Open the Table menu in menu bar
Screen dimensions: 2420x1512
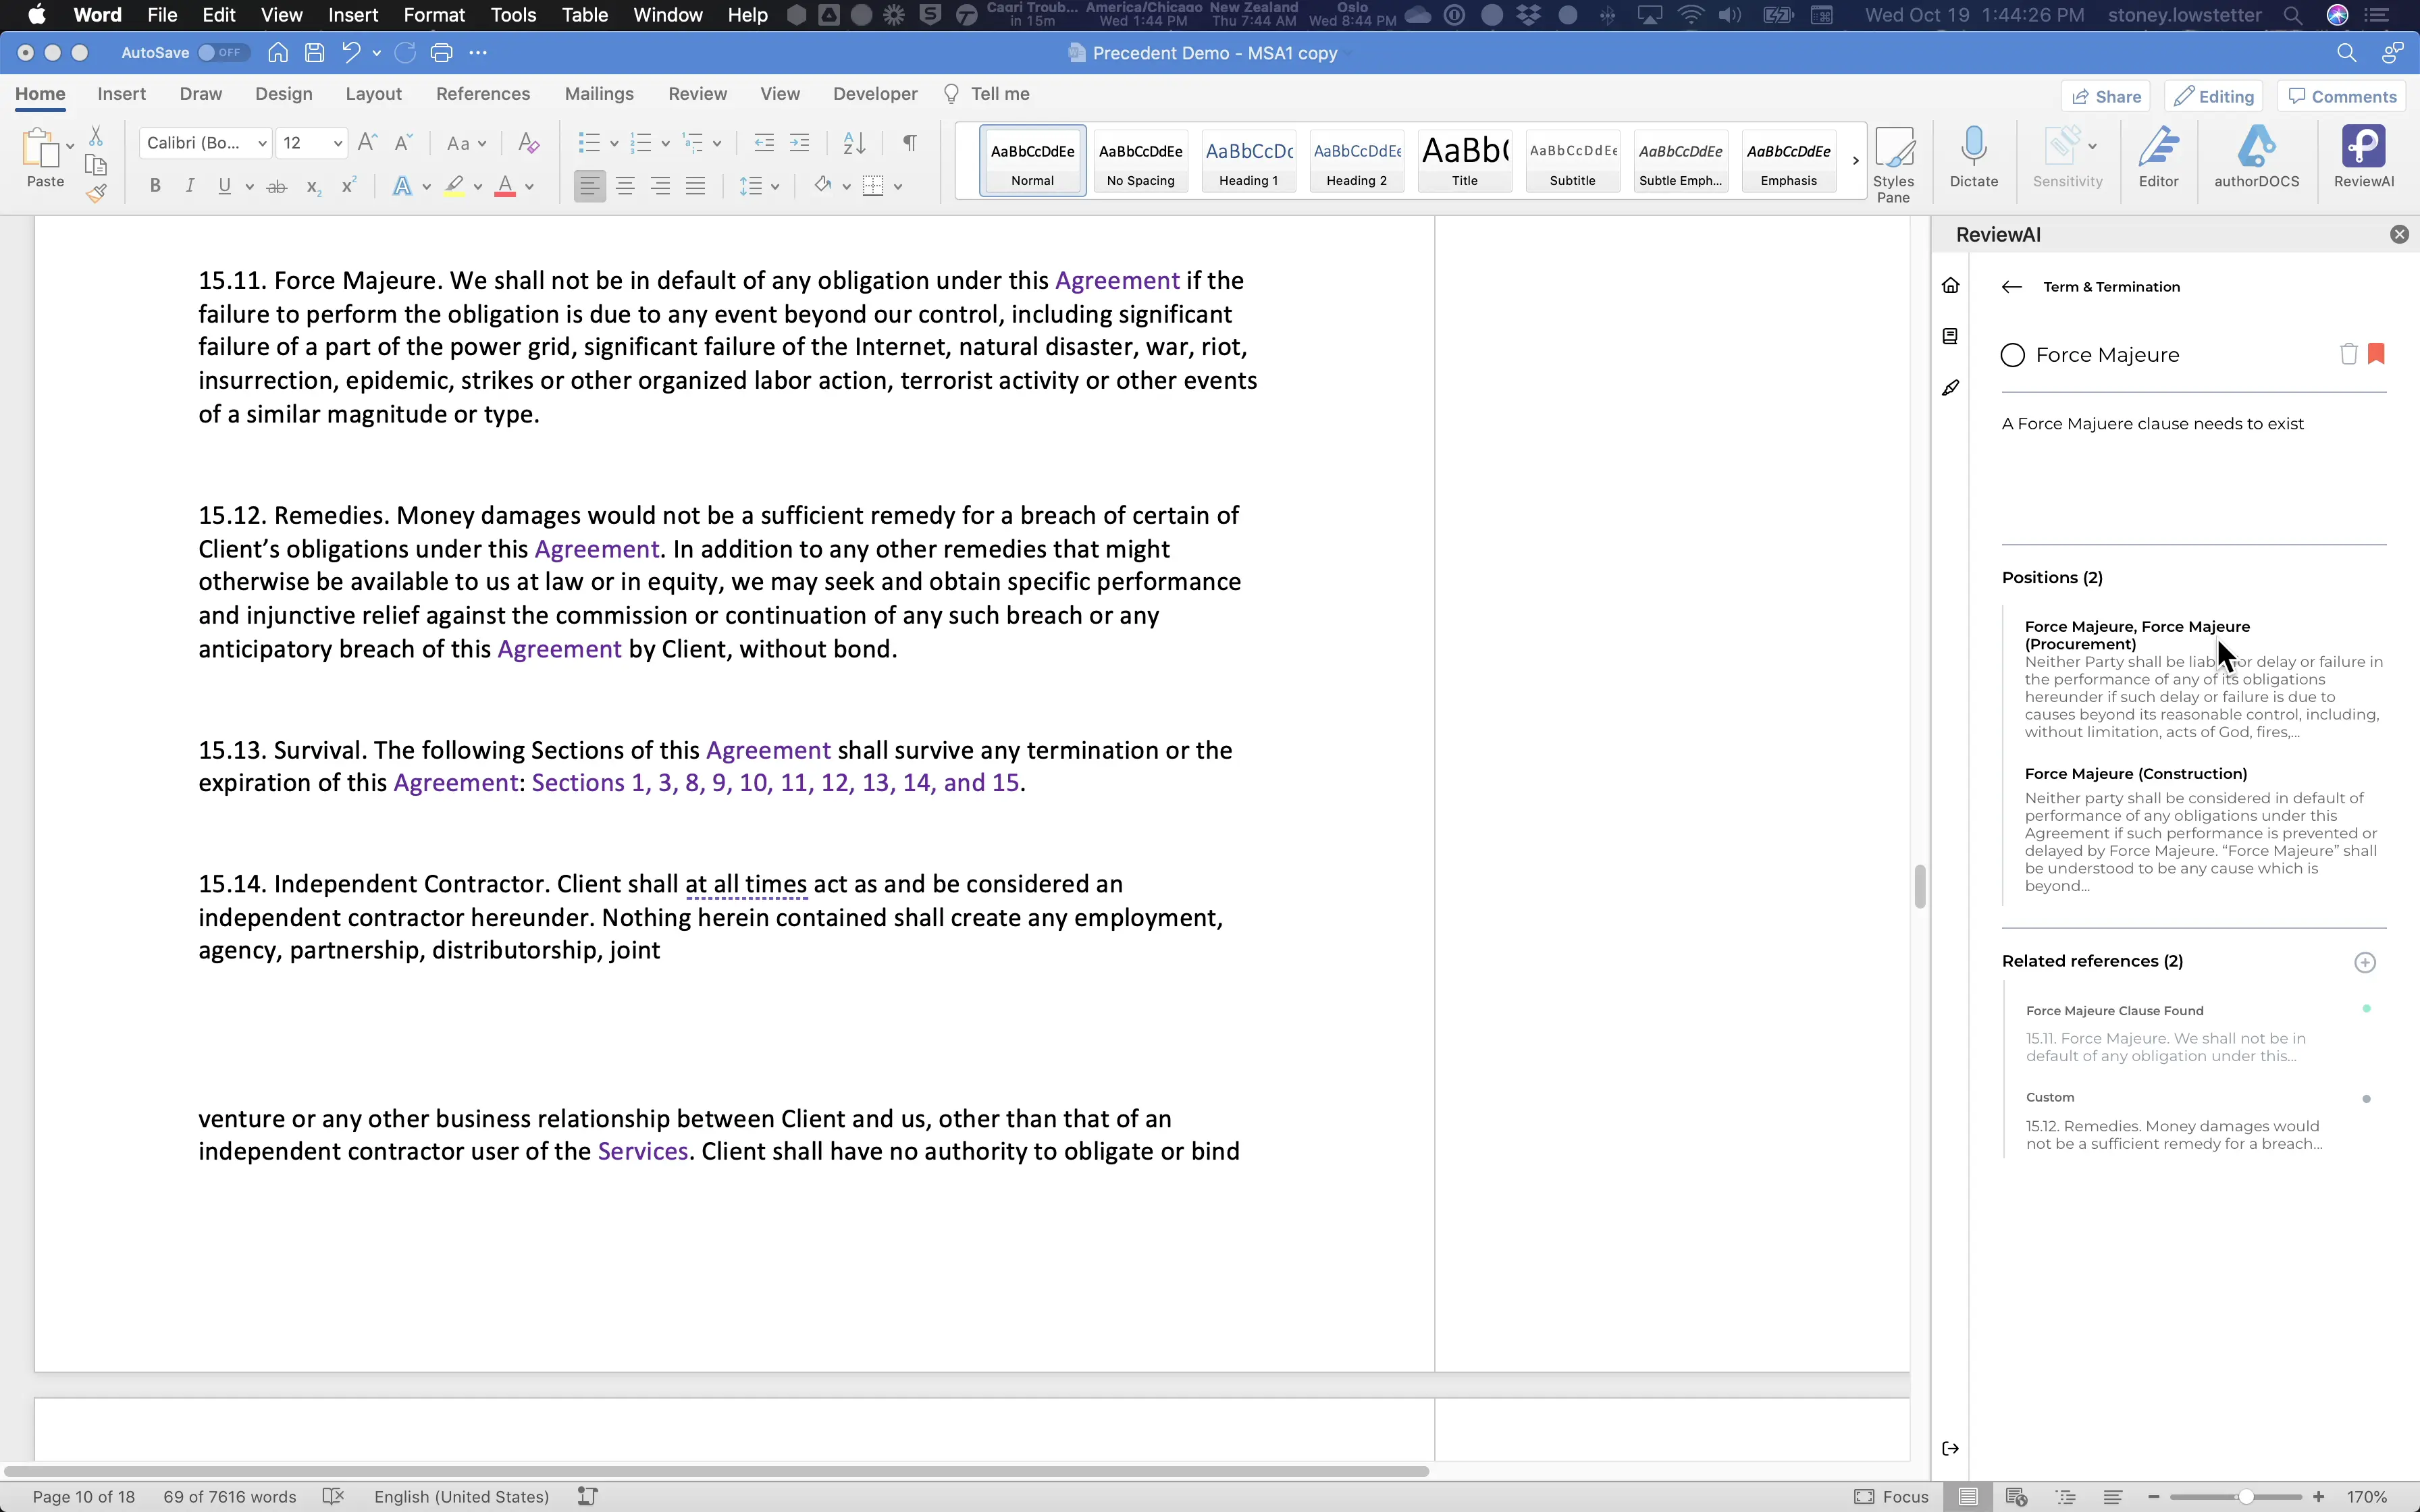[585, 15]
